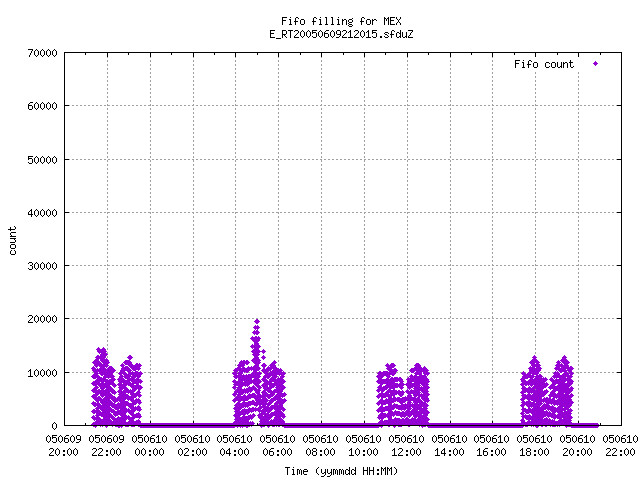Select the file name E_RT20050609212015.sfduZ
Viewport: 640px width, 480px height.
341,34
